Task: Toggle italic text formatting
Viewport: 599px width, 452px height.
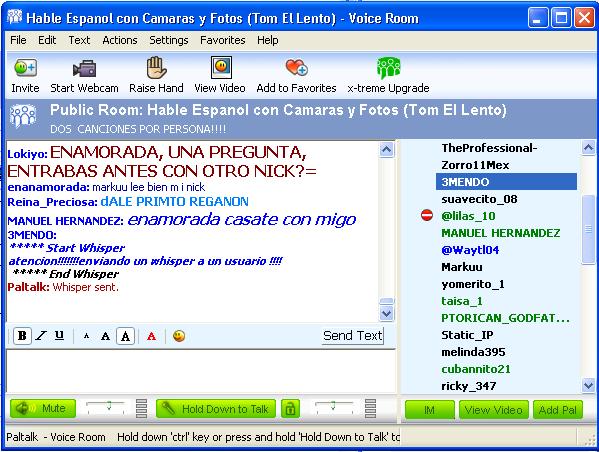Action: pos(41,336)
